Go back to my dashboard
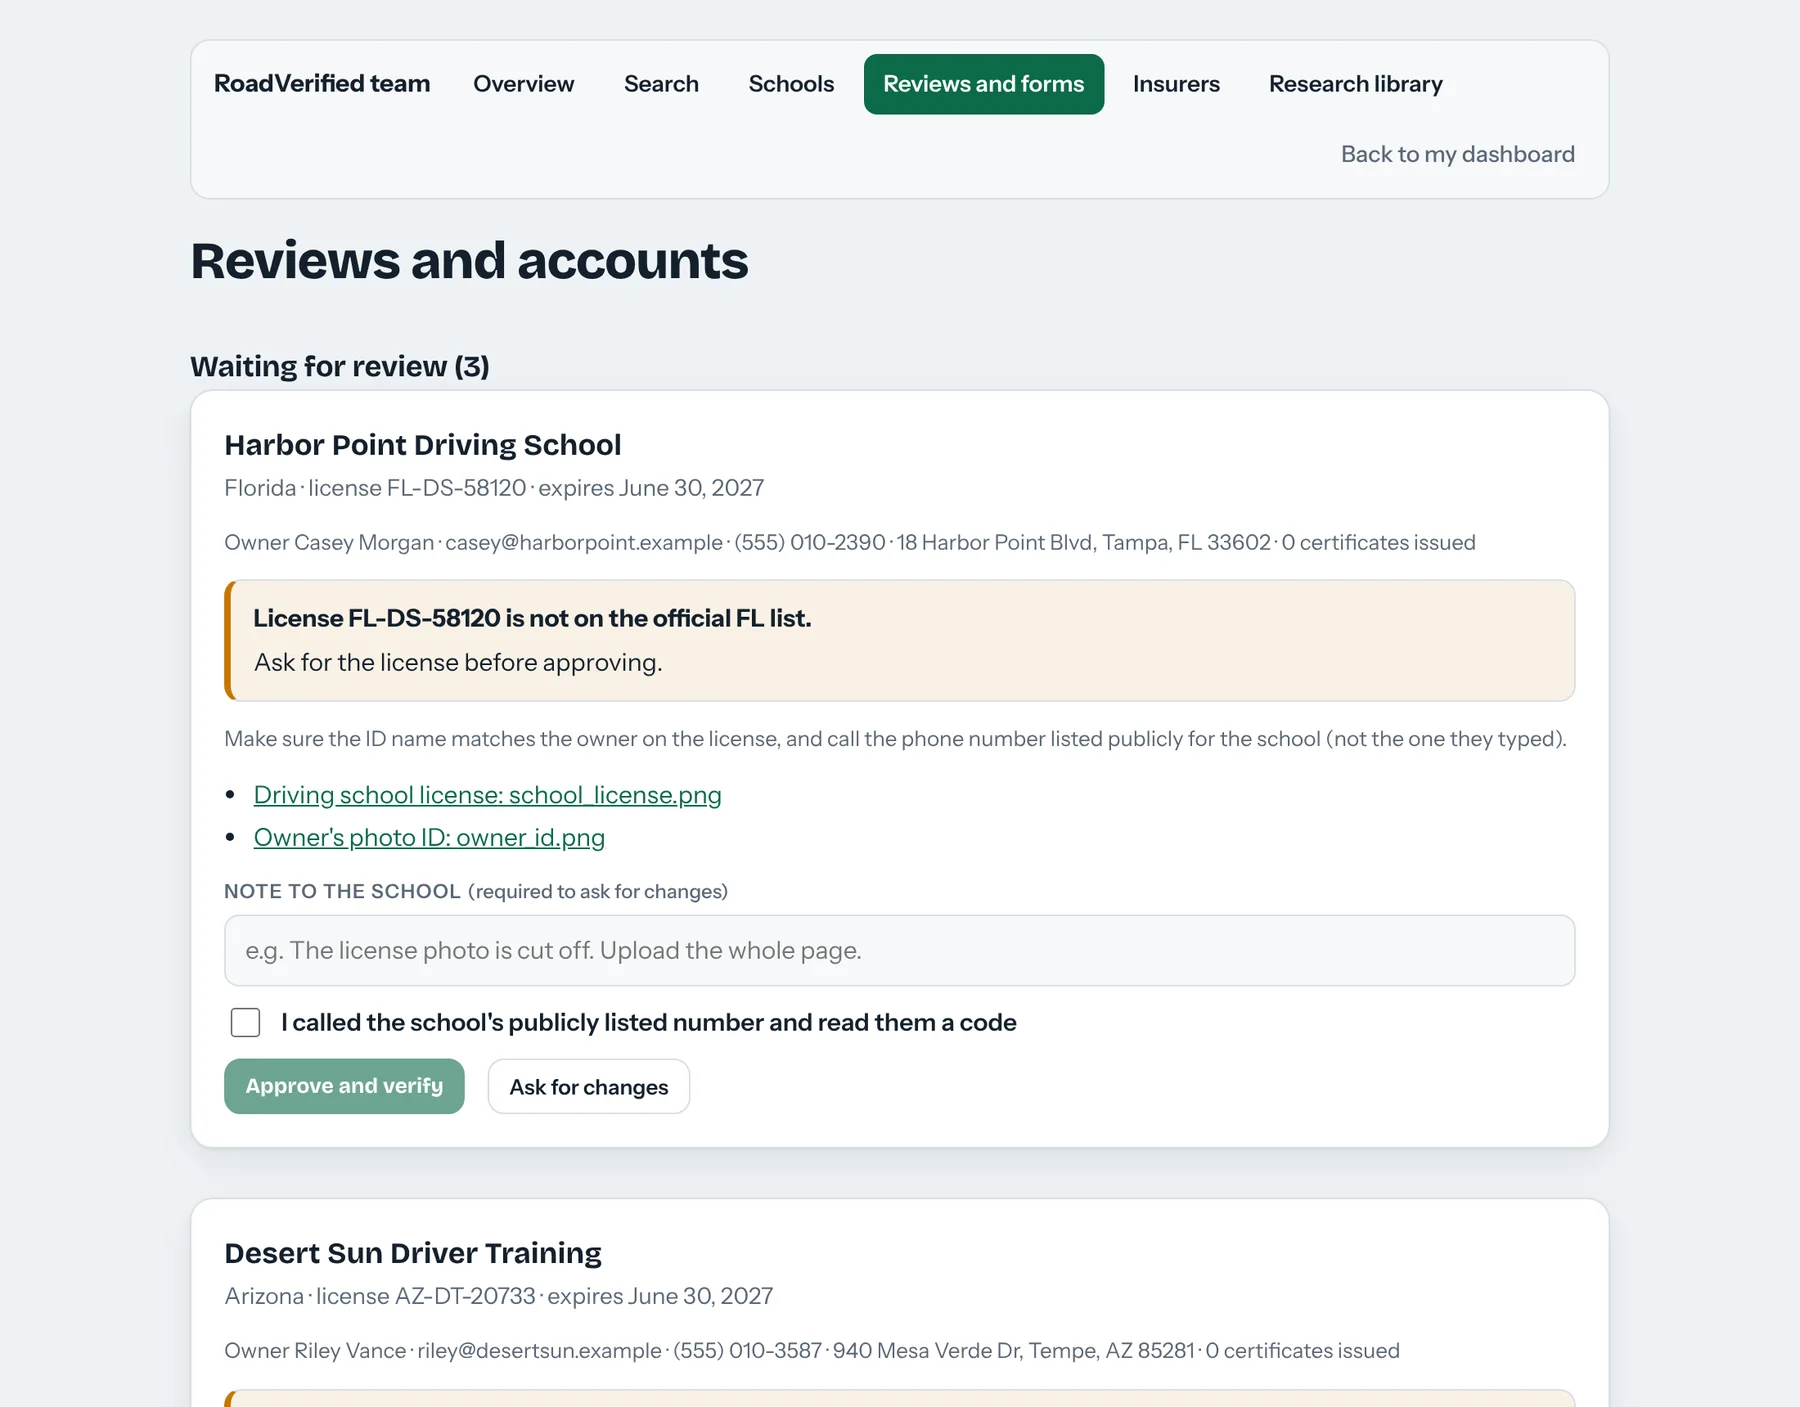Image resolution: width=1800 pixels, height=1407 pixels. 1457,154
